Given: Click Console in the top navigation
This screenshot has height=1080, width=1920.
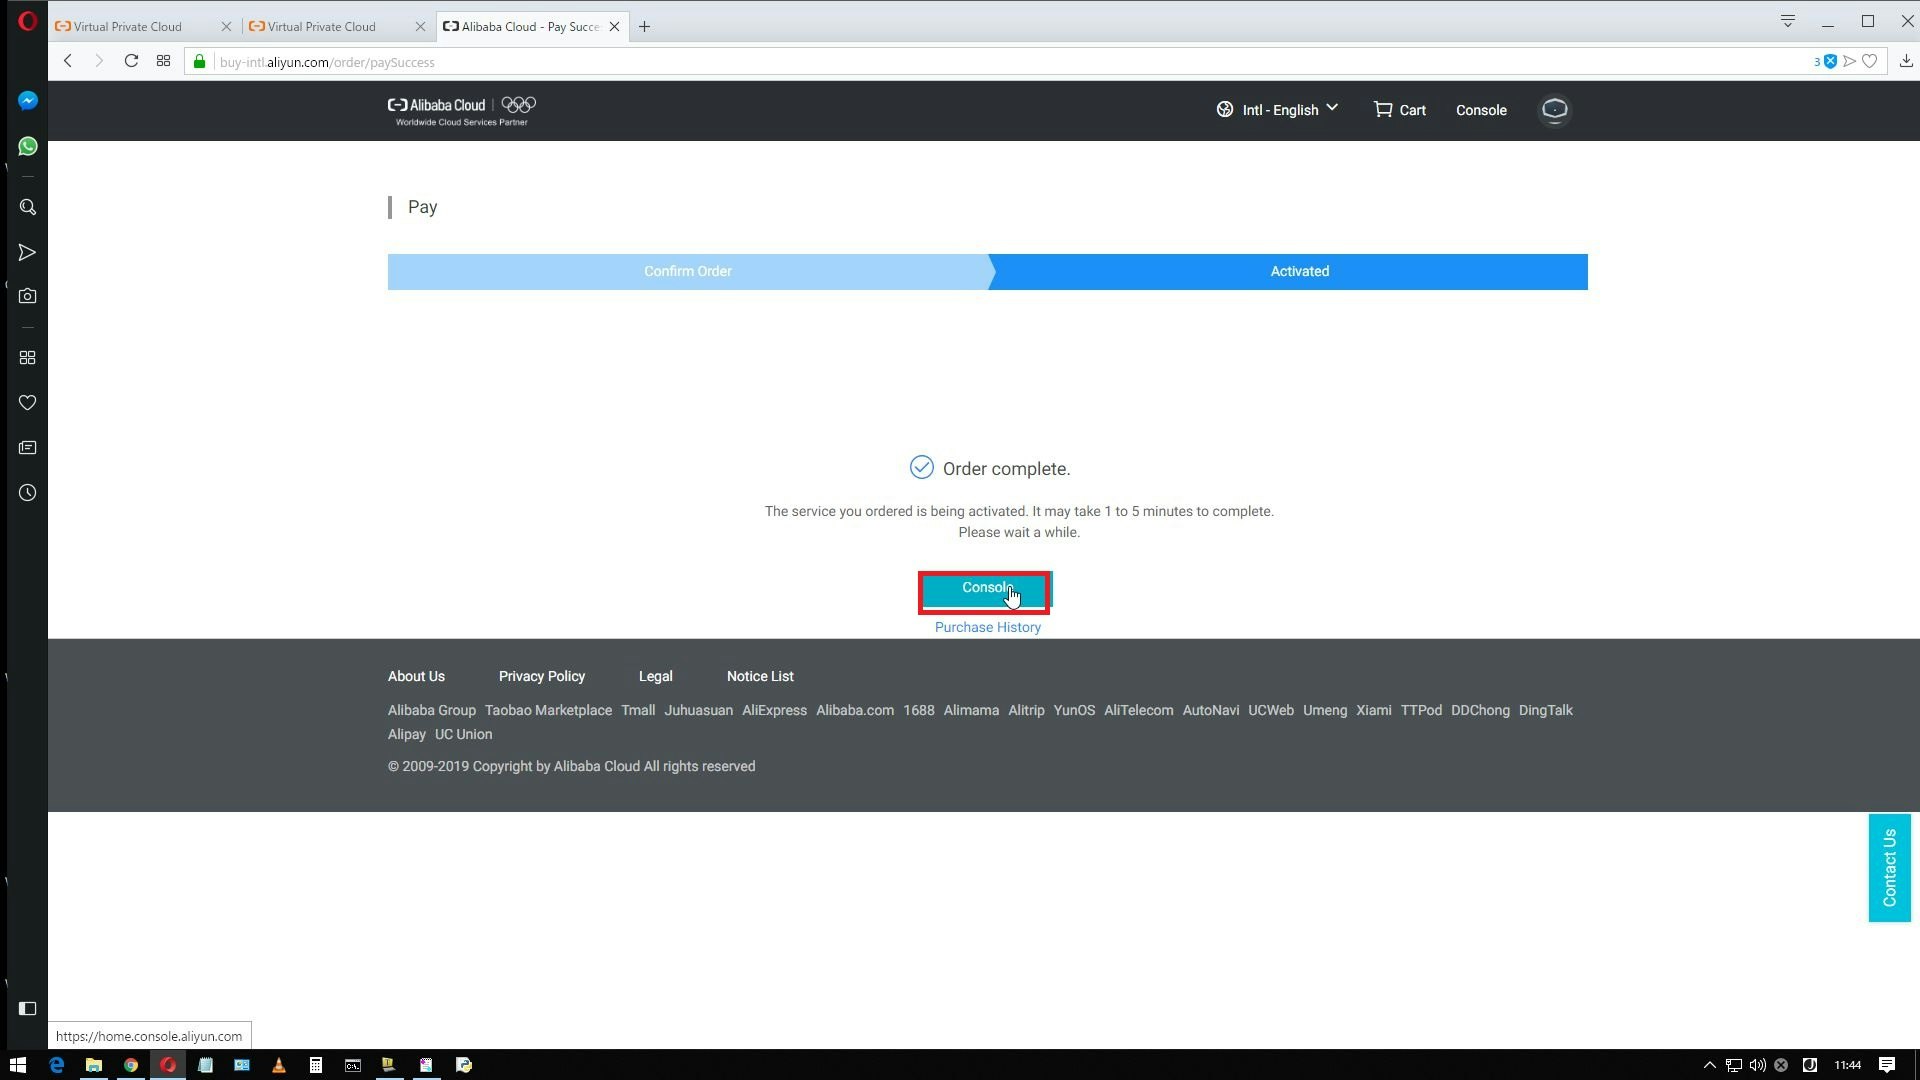Looking at the screenshot, I should [1481, 110].
